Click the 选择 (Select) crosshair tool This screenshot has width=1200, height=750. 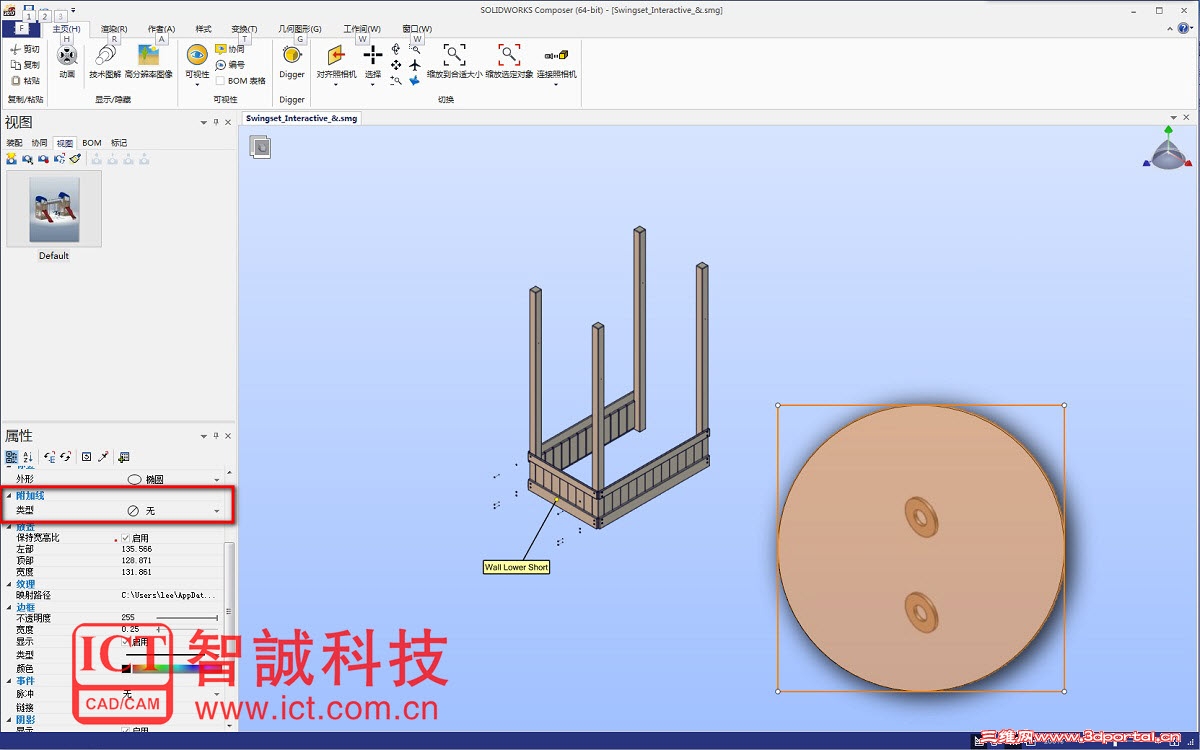coord(373,55)
